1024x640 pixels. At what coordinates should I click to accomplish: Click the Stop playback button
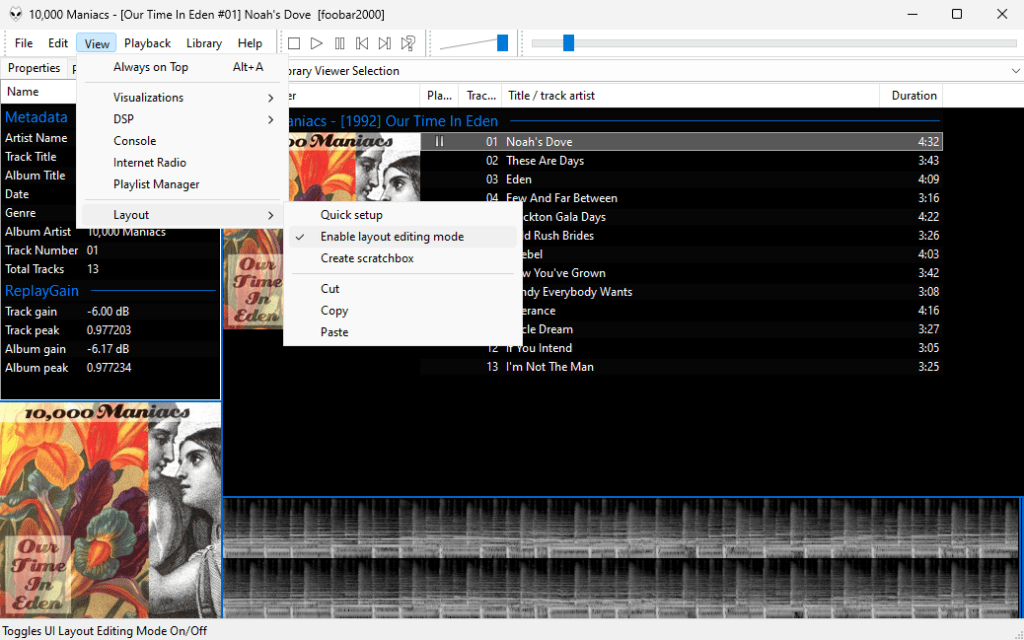coord(294,43)
